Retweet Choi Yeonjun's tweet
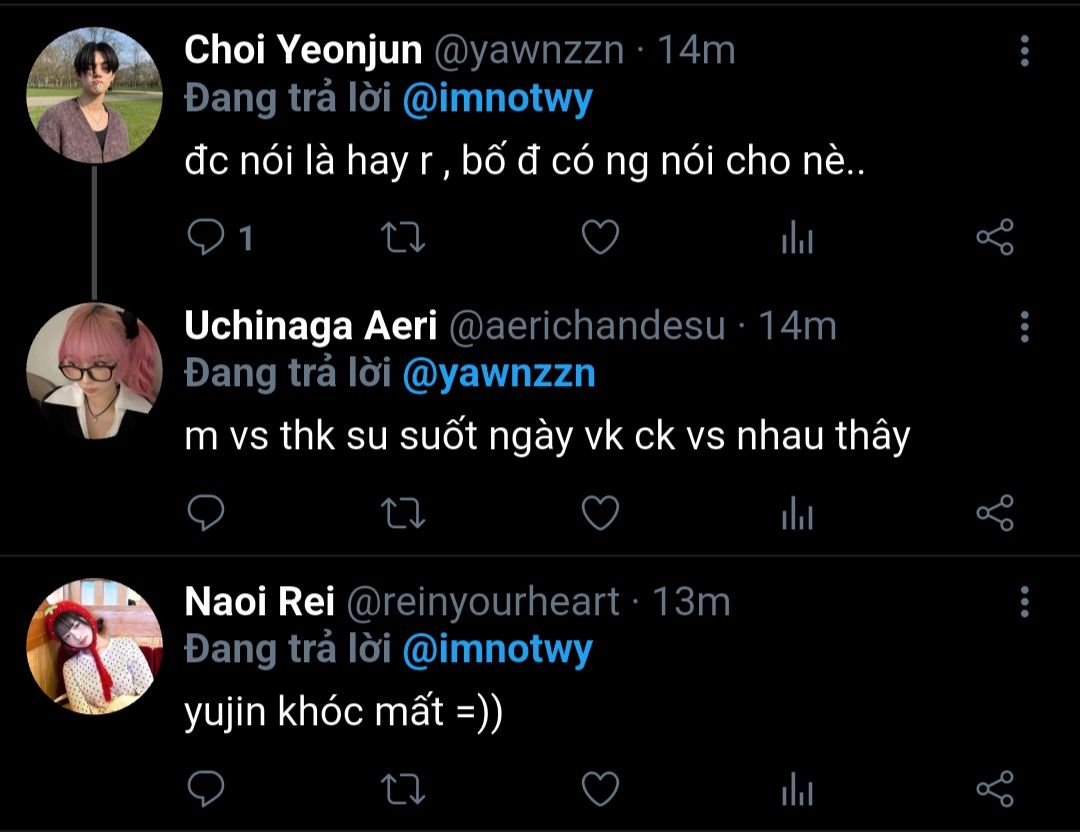 point(405,238)
